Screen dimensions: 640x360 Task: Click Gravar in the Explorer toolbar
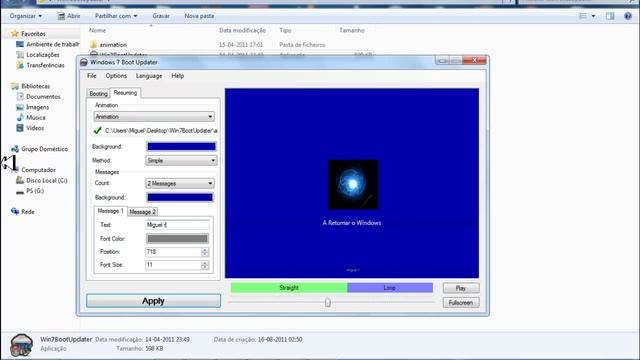click(x=161, y=16)
